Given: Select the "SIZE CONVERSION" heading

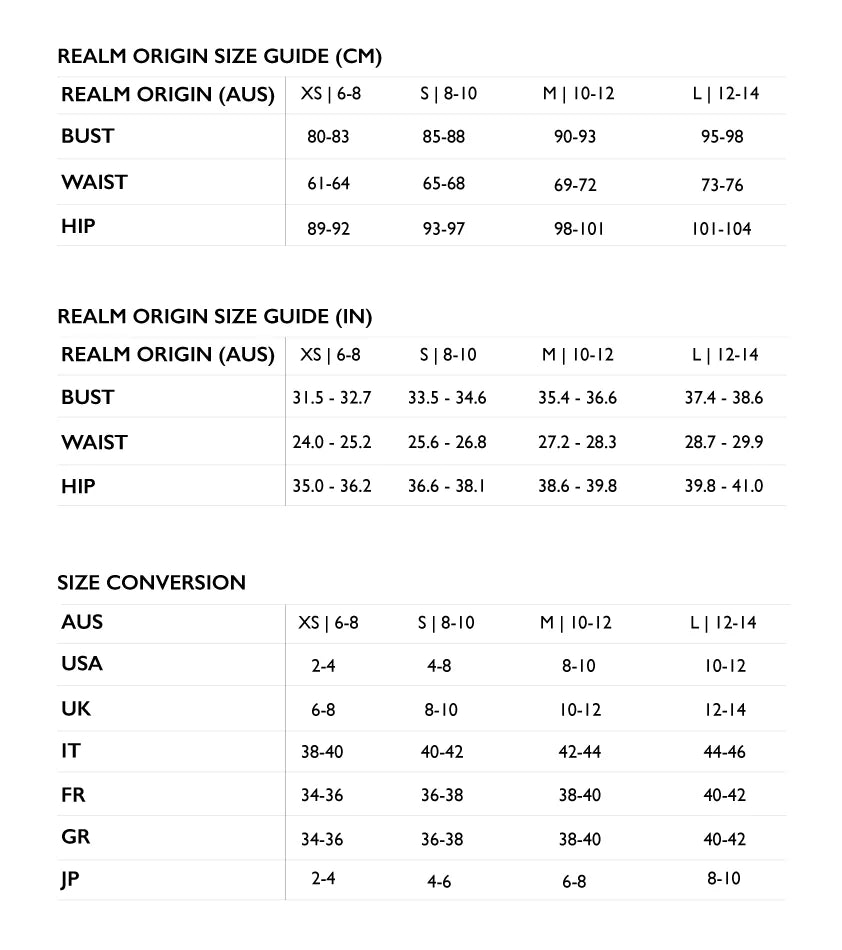Looking at the screenshot, I should [x=151, y=582].
